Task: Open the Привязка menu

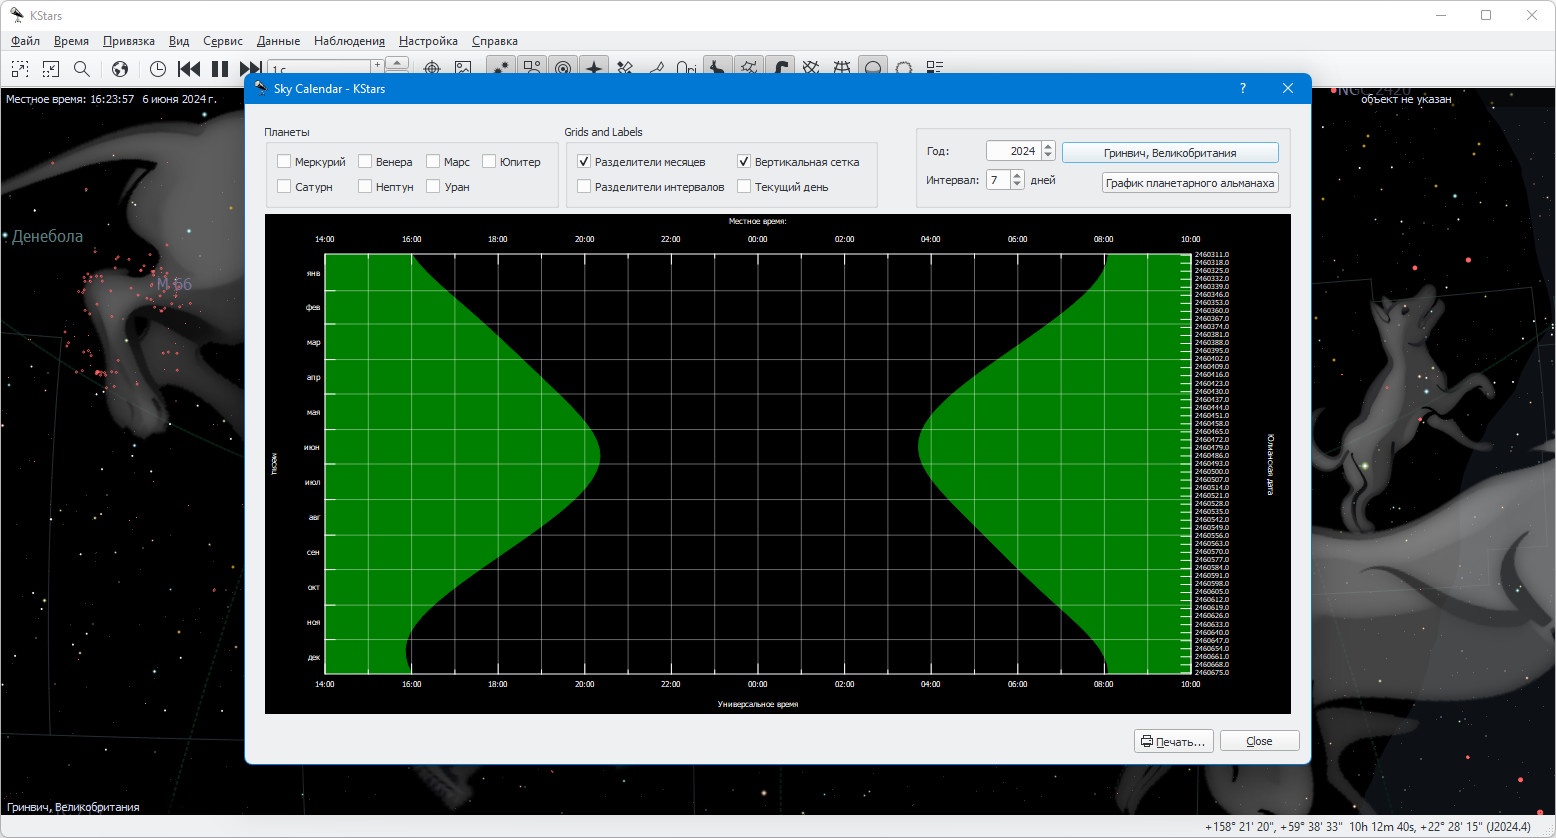Action: click(129, 41)
